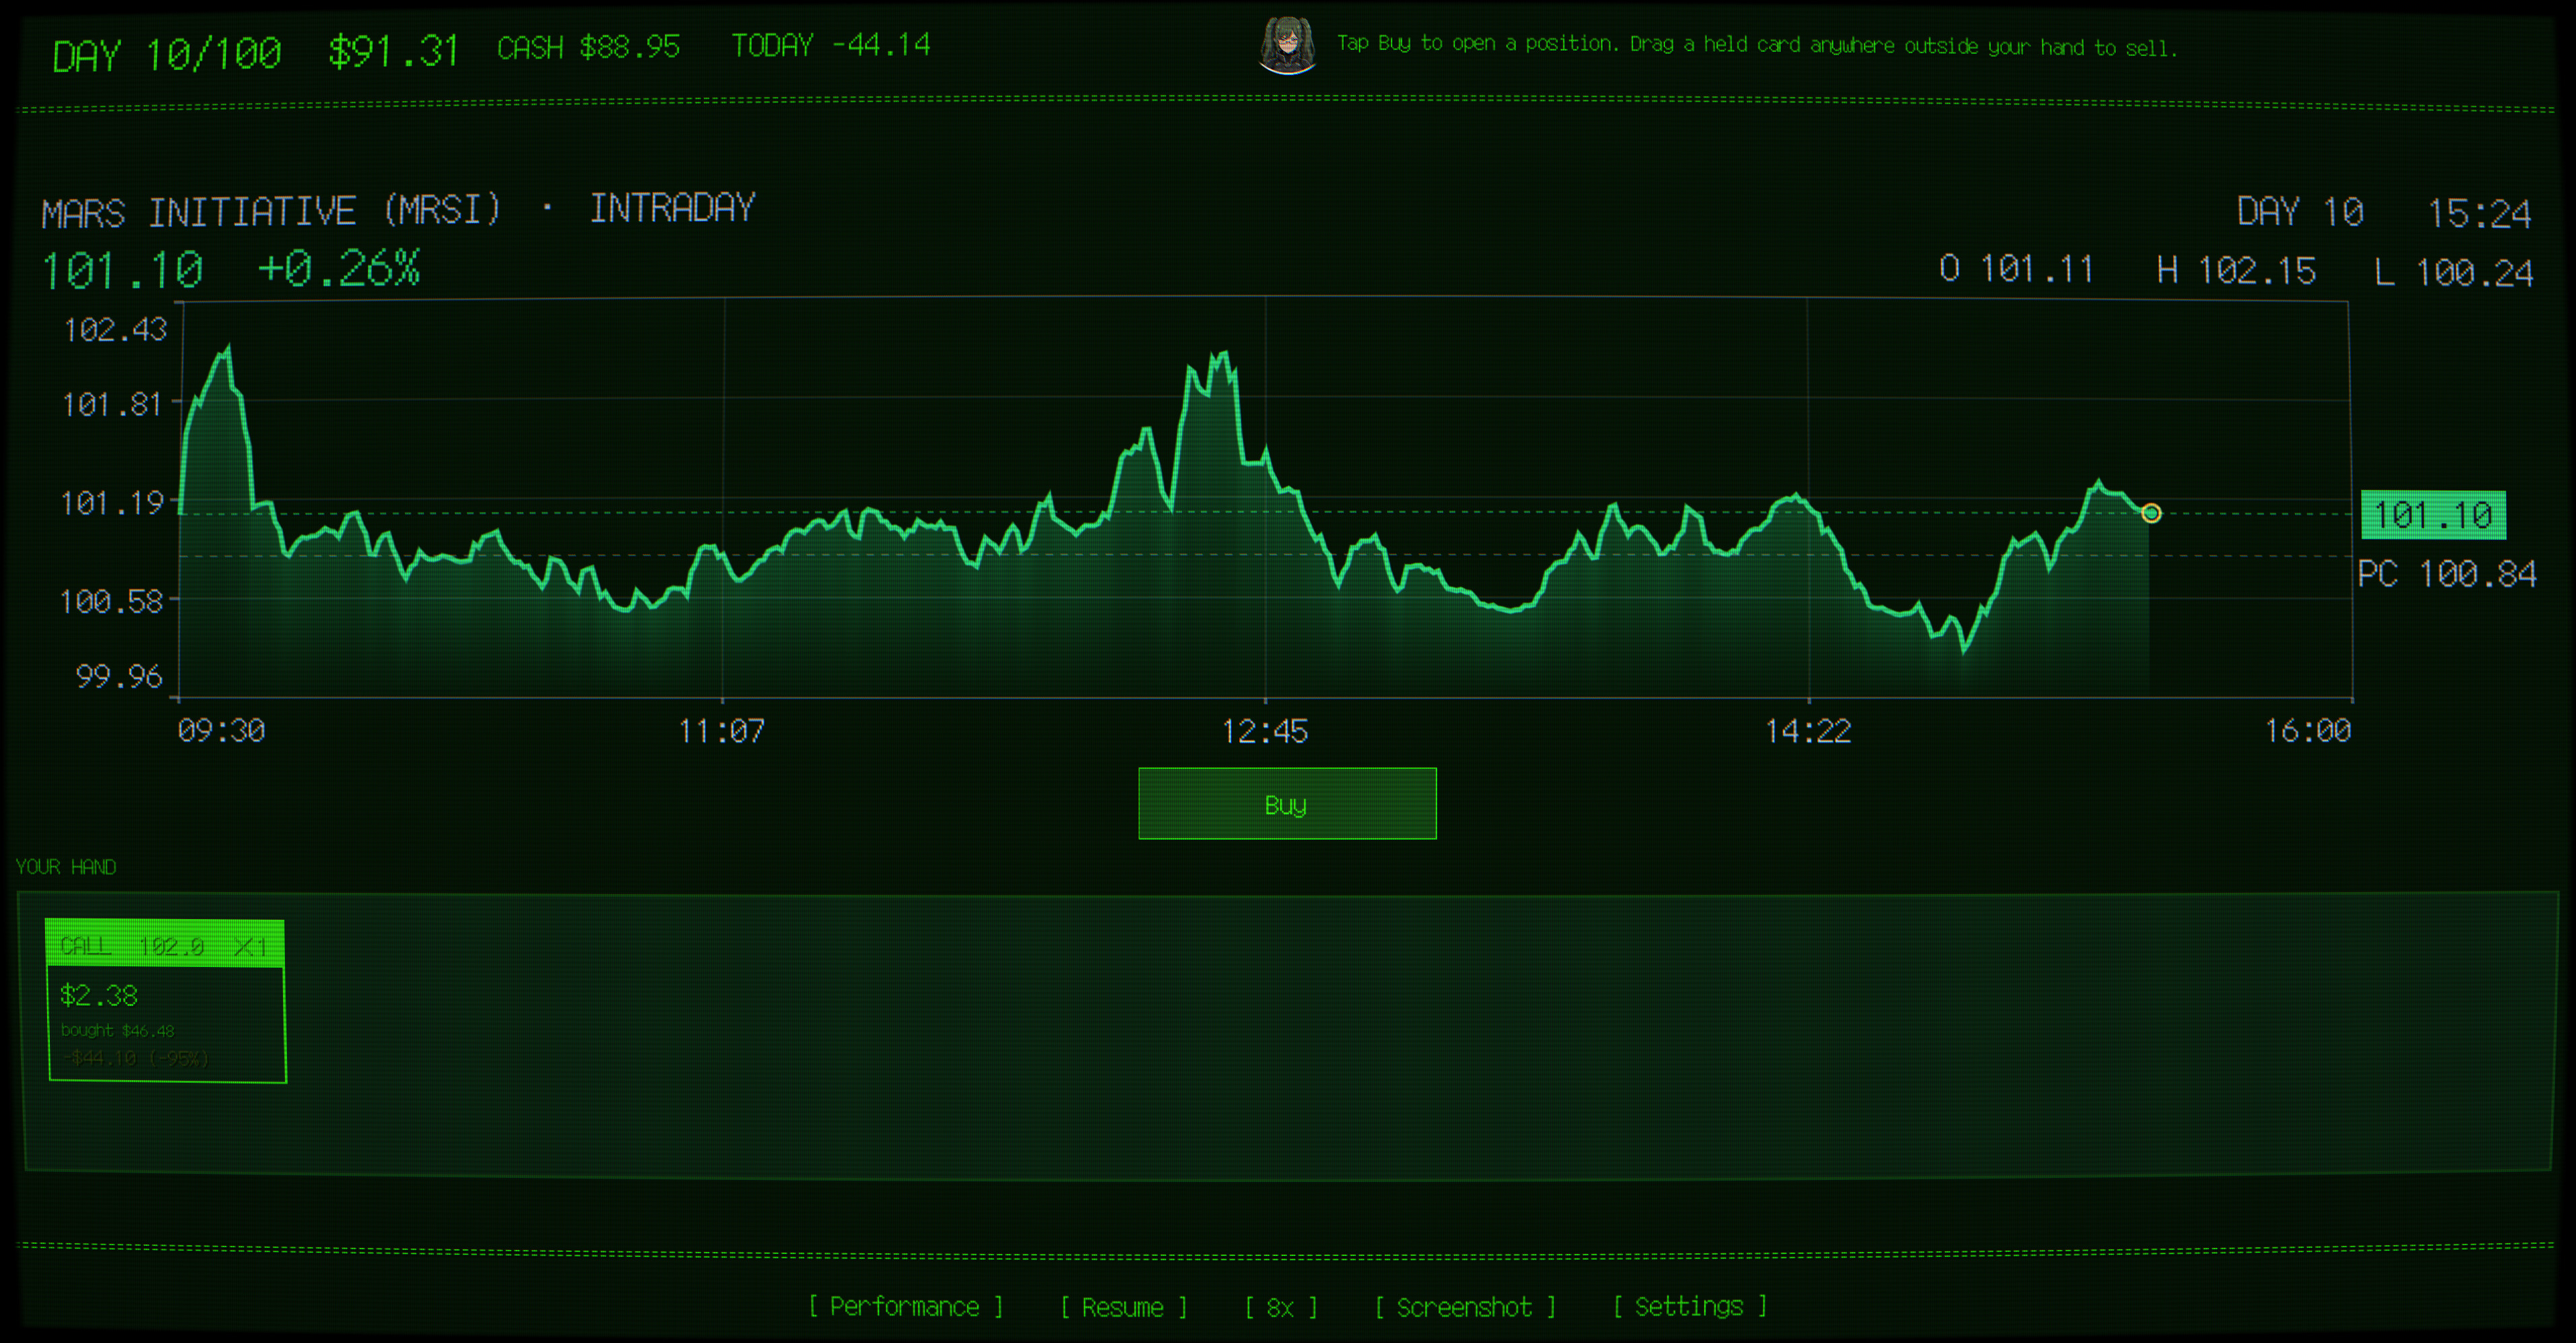Click the PC 100.84 previous close label
Image resolution: width=2576 pixels, height=1343 pixels.
pyautogui.click(x=2446, y=574)
